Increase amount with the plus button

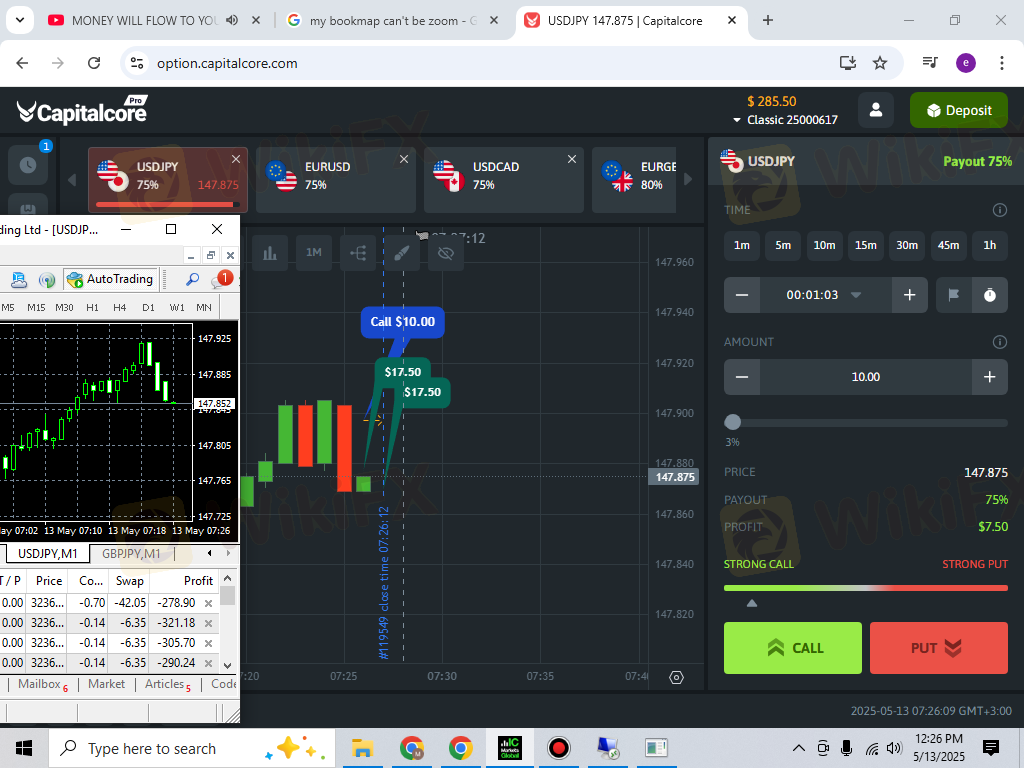pos(989,377)
